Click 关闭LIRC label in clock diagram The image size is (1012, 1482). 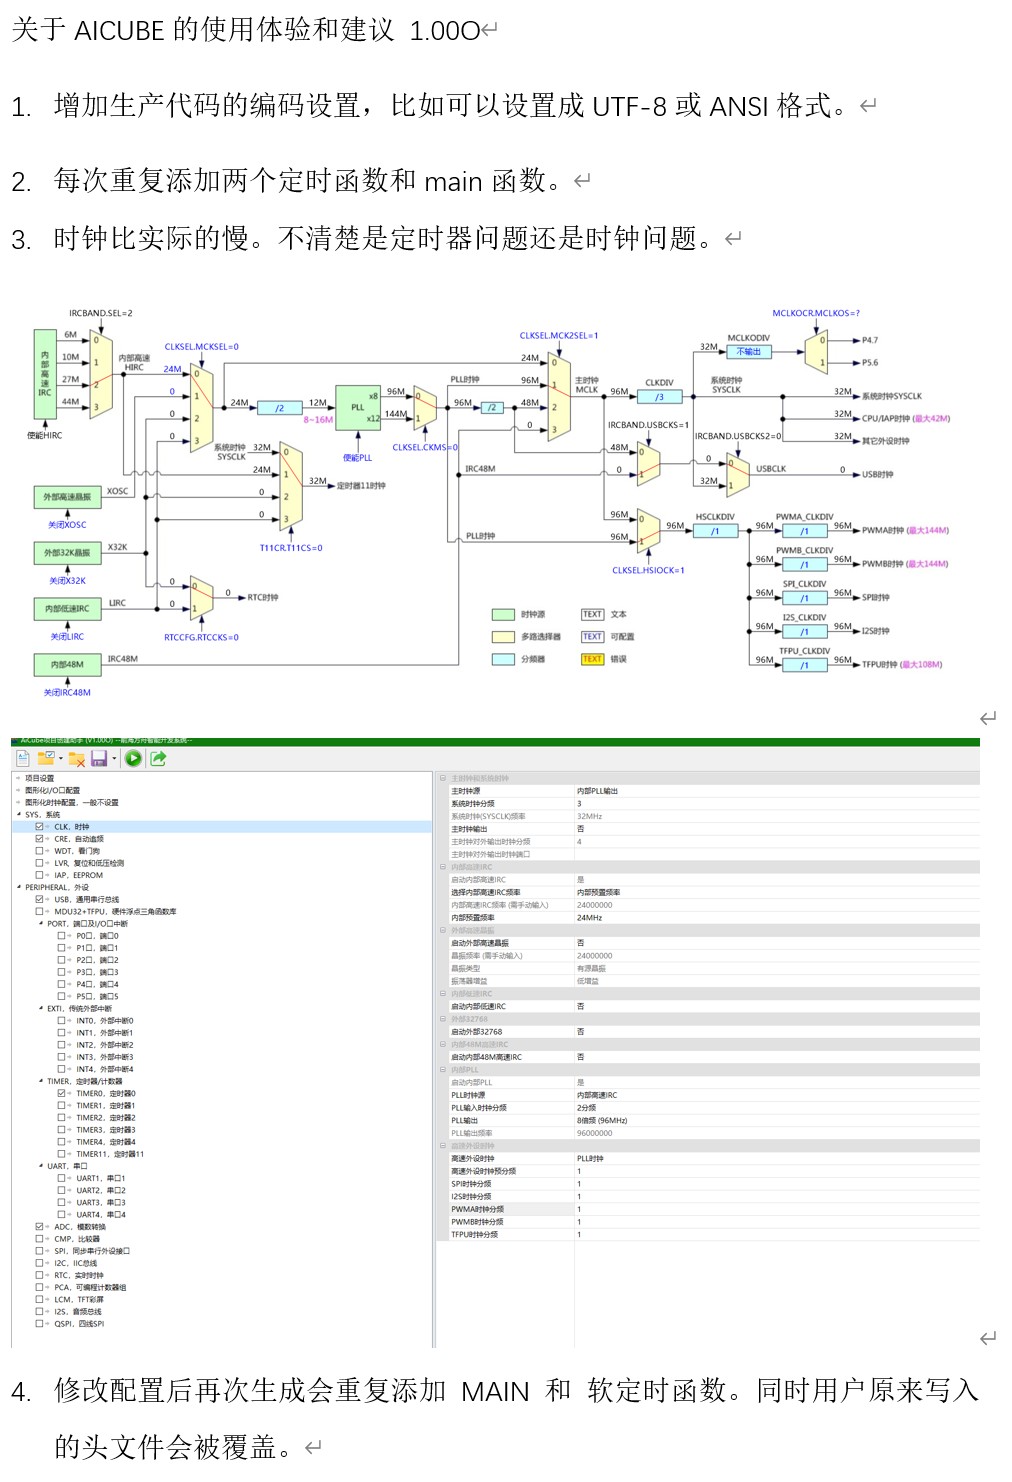click(67, 637)
